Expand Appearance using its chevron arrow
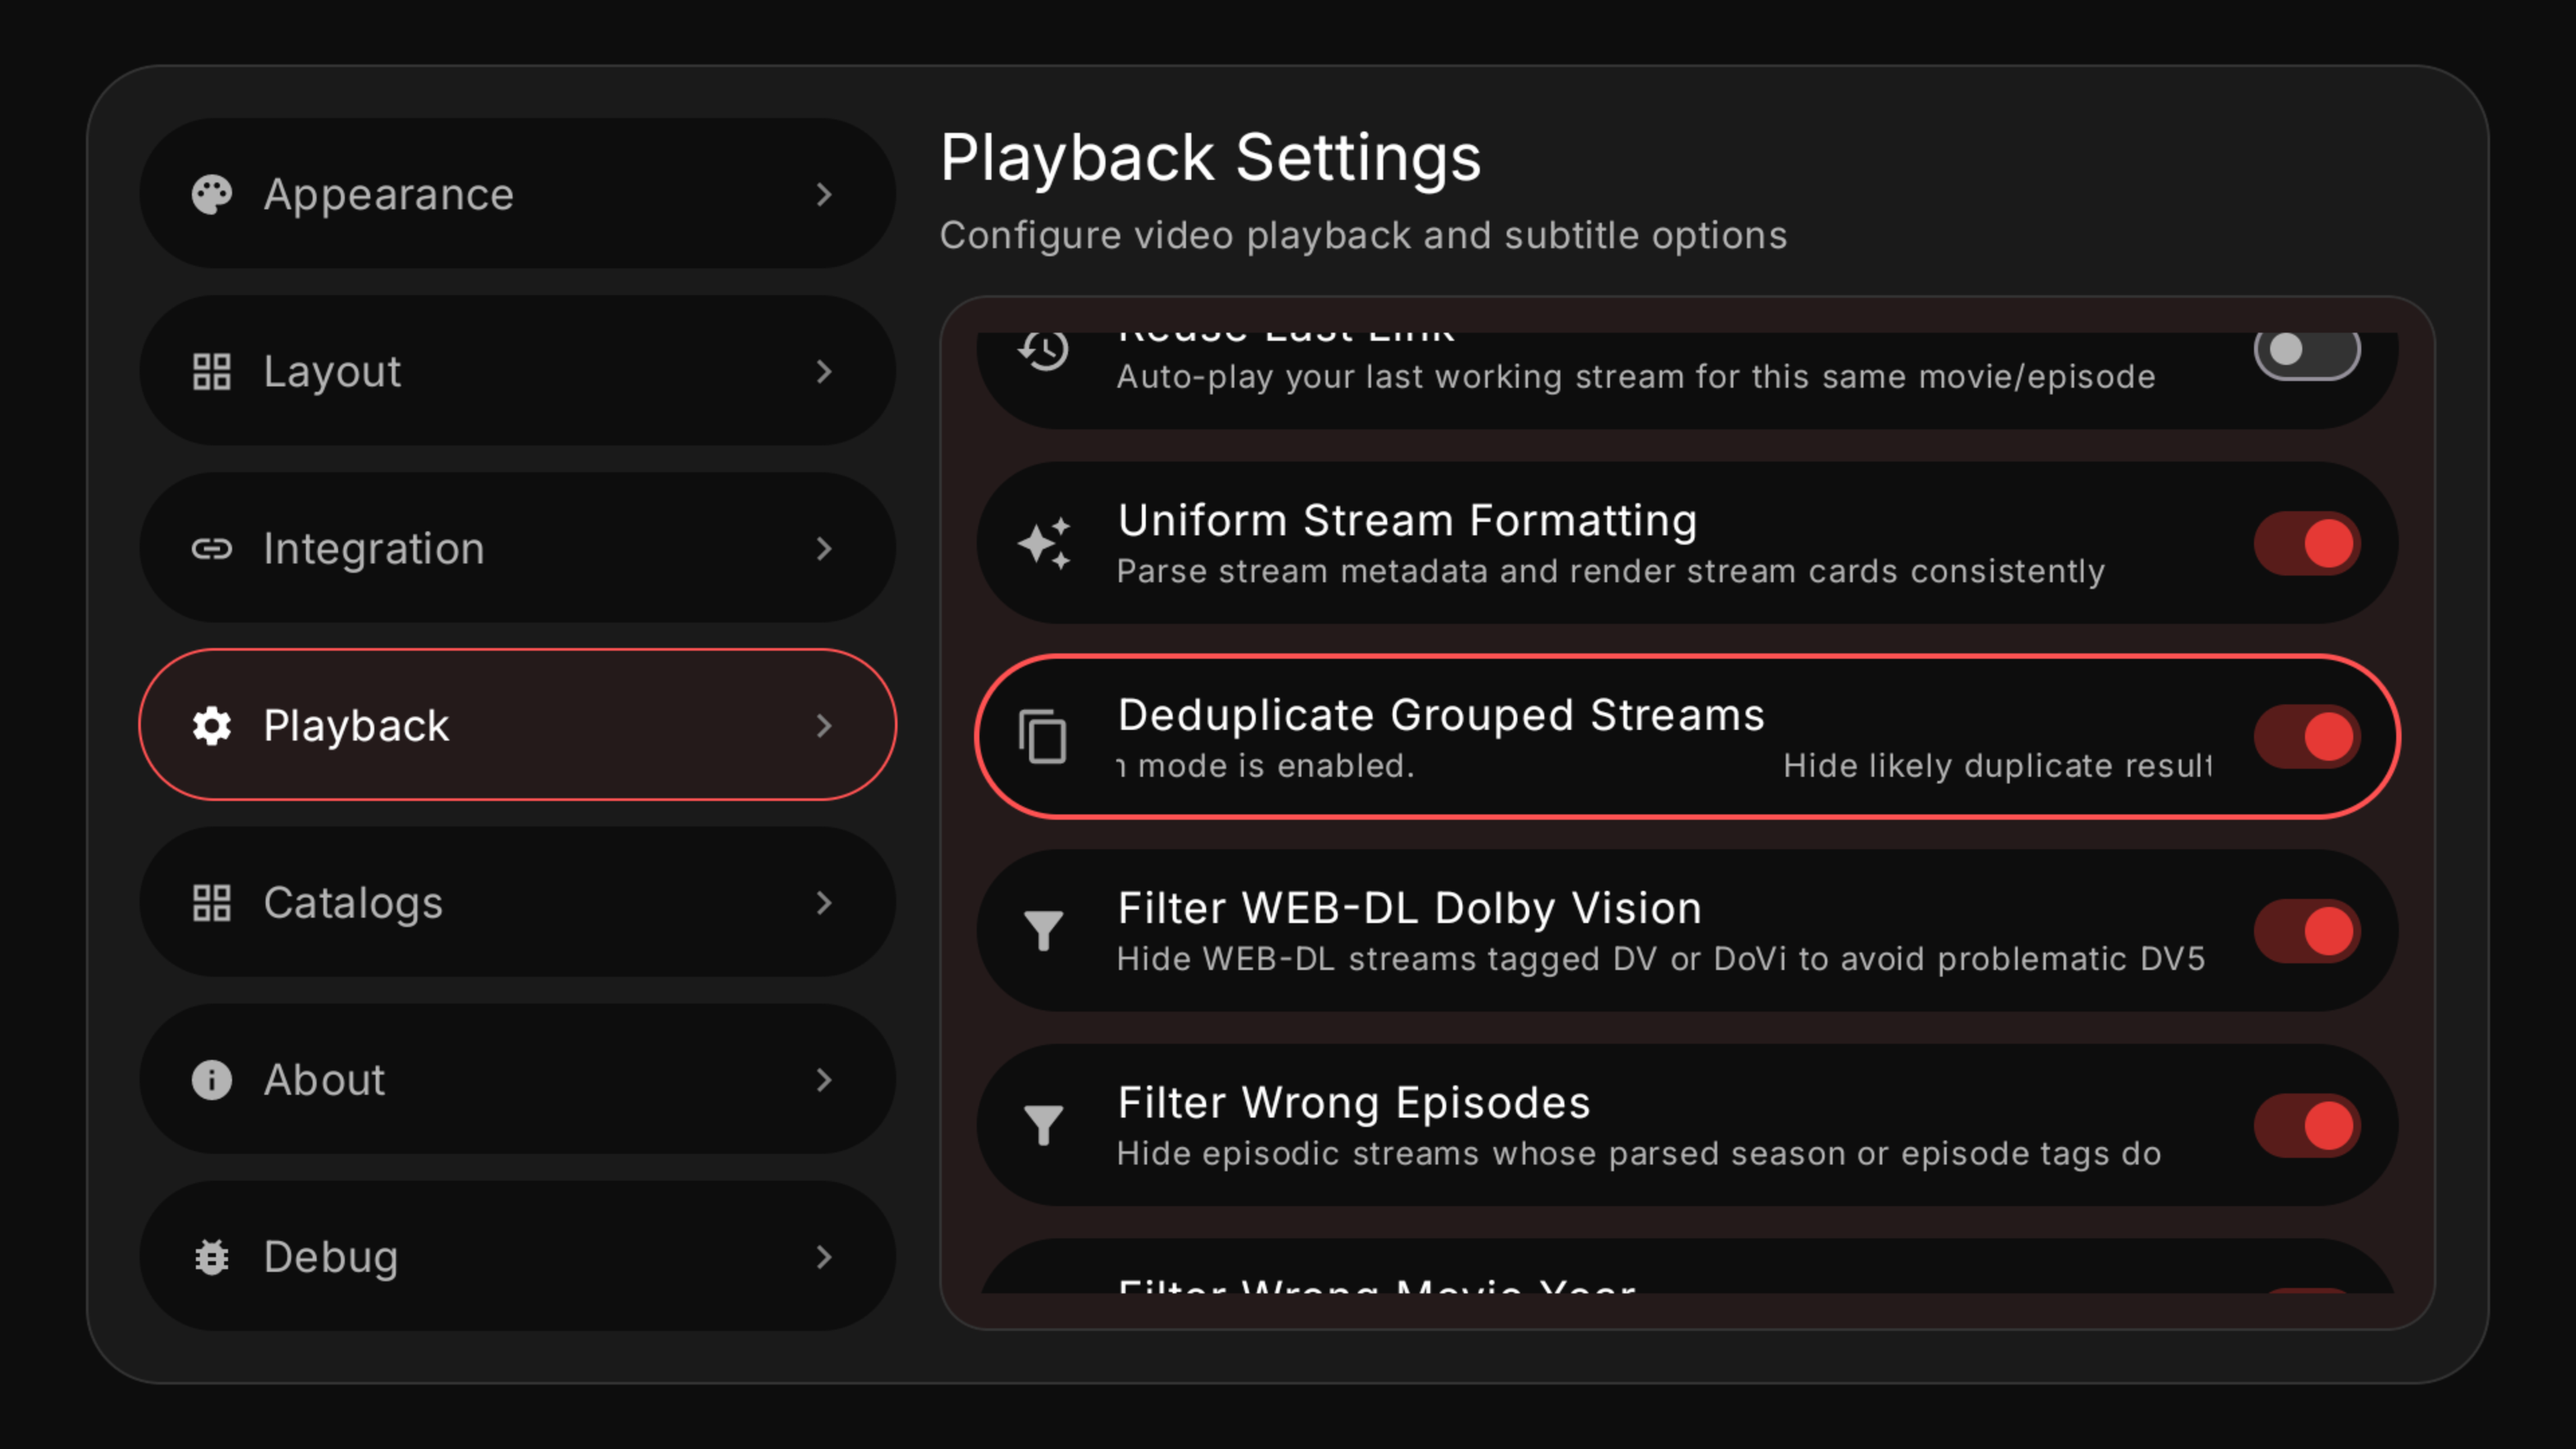 824,194
